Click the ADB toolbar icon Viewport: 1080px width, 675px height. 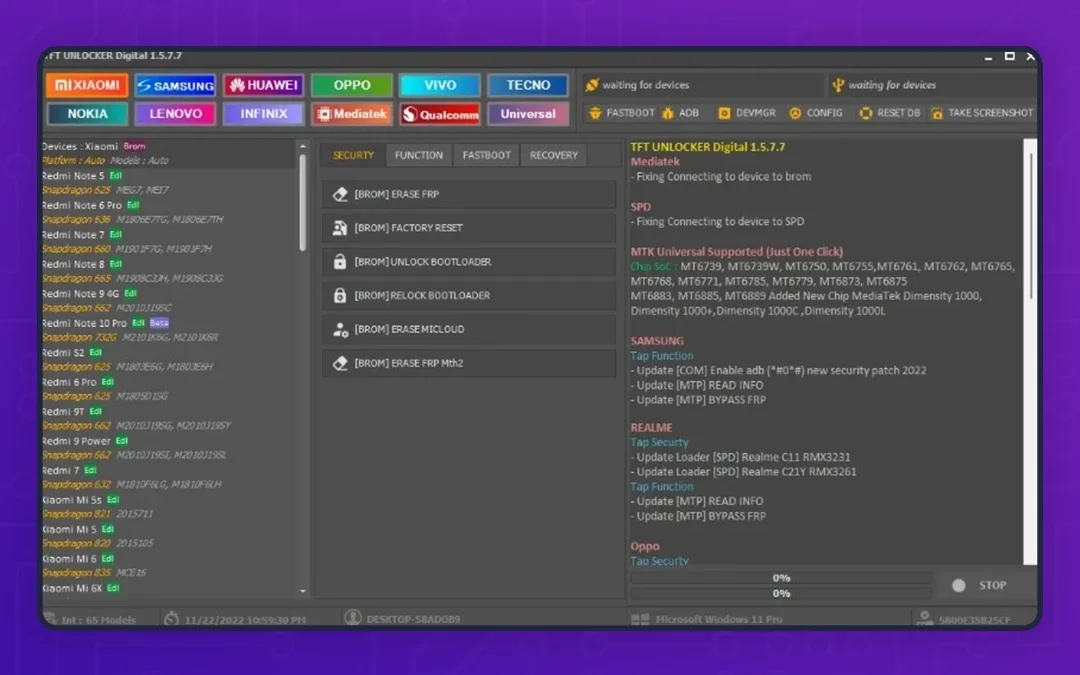[667, 113]
